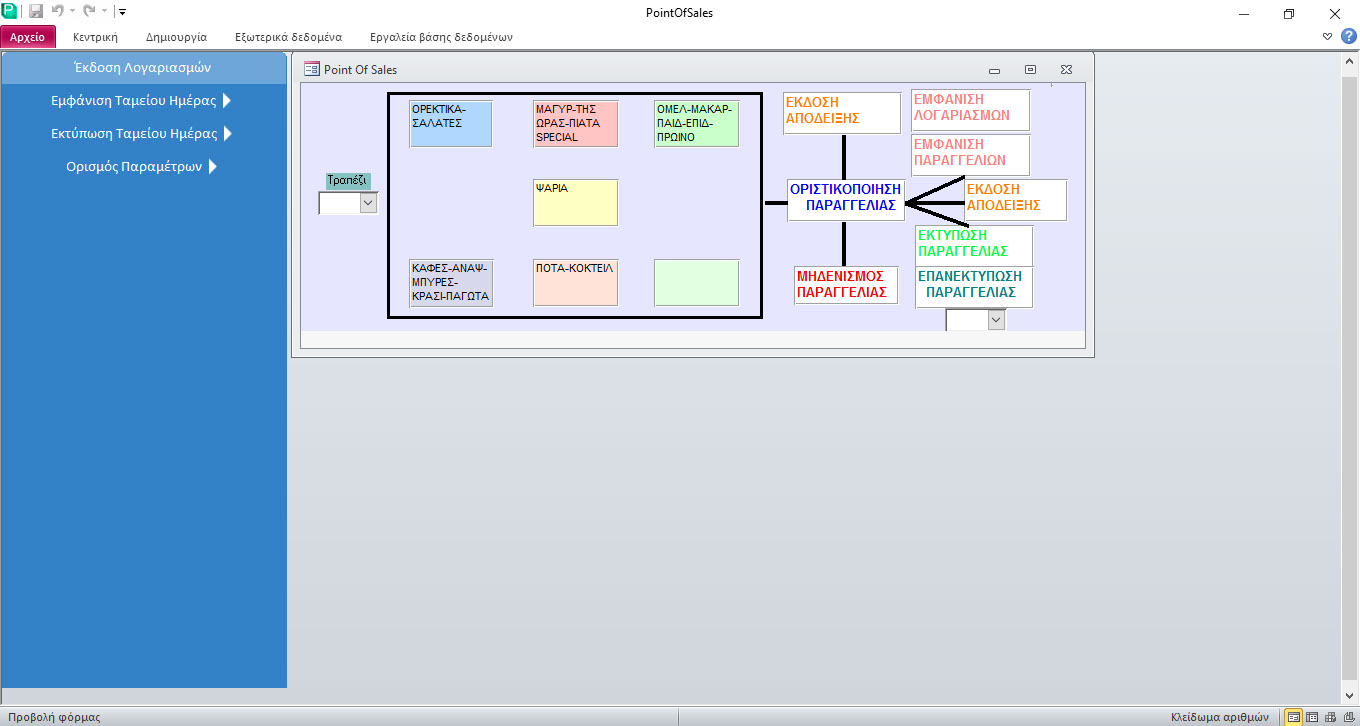Collapse the ribbon with the chevron icon
Image resolution: width=1360 pixels, height=726 pixels.
1327,36
